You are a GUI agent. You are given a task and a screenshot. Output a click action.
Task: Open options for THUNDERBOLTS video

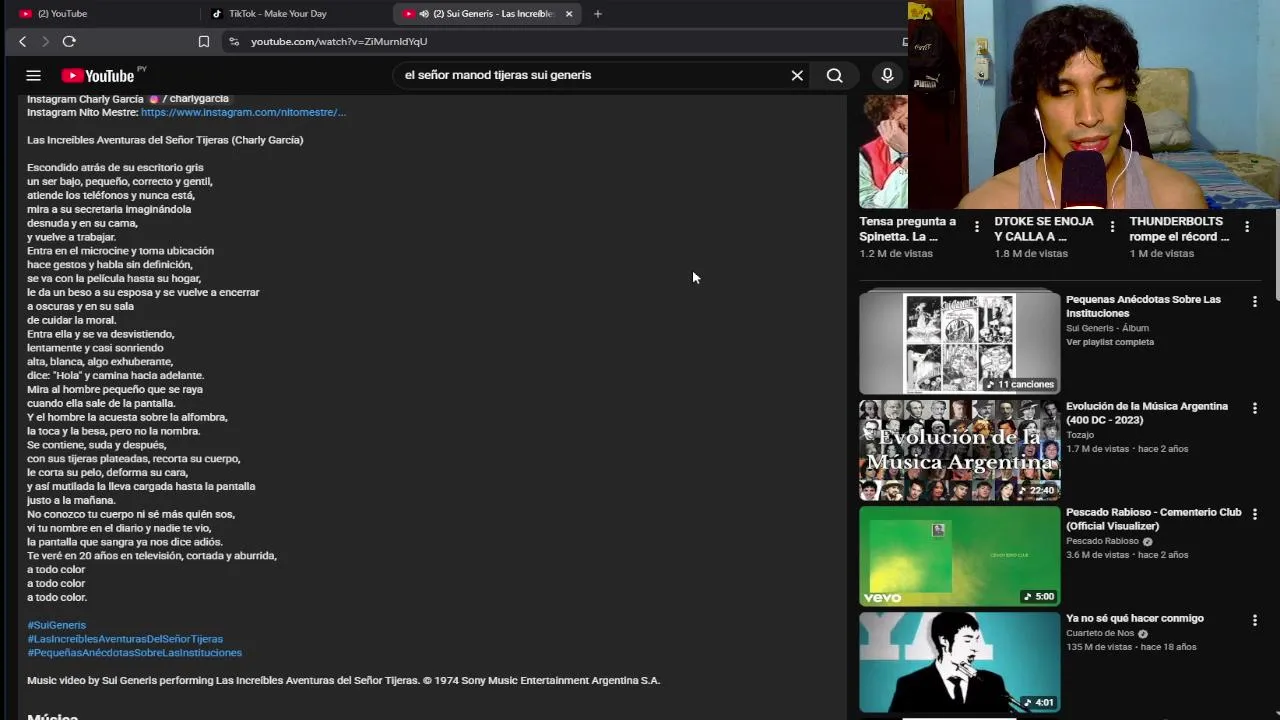1247,227
